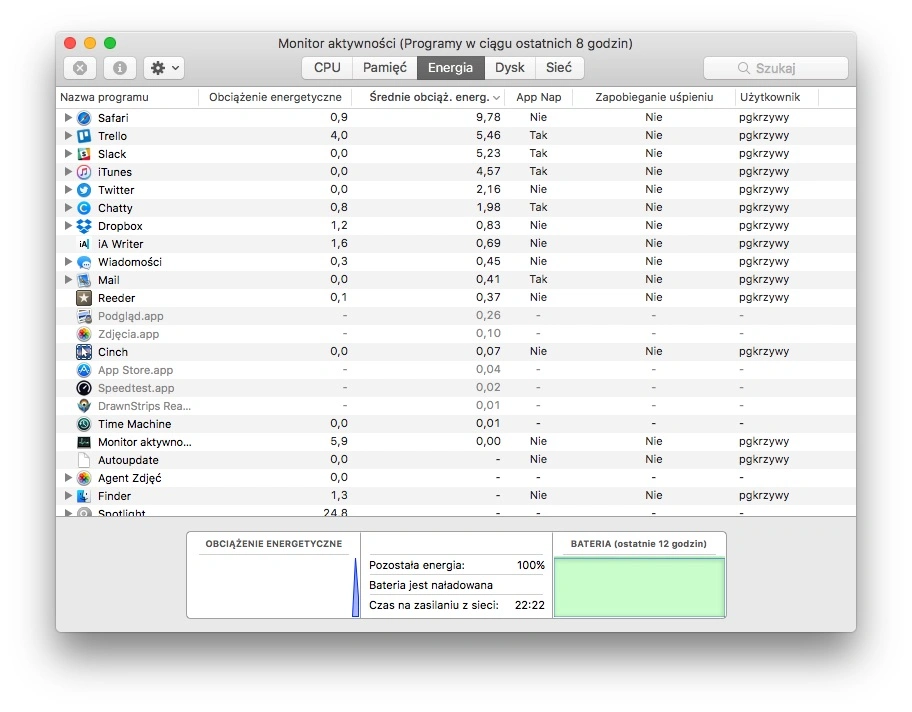
Task: Click the Reeder row name
Action: coord(116,298)
